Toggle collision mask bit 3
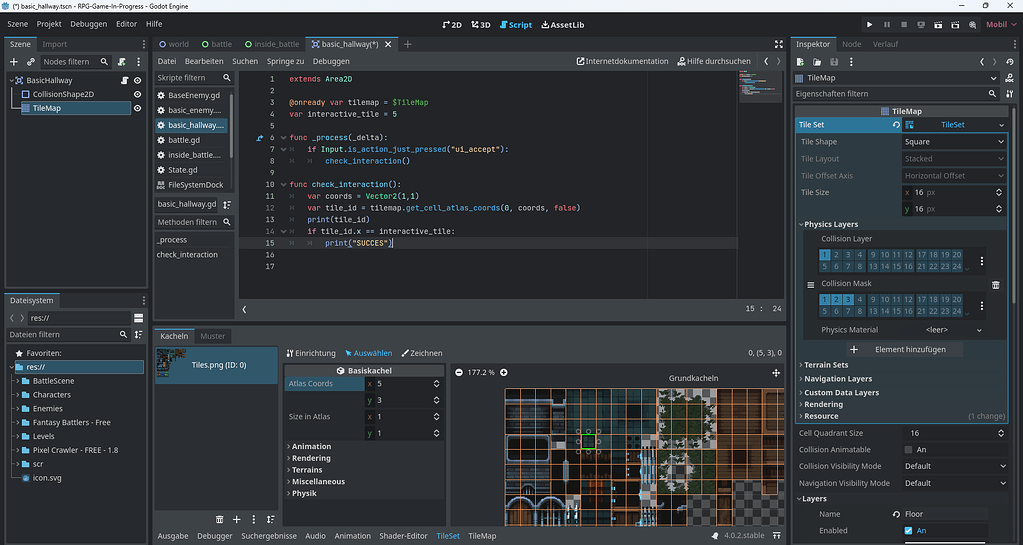 (x=848, y=300)
